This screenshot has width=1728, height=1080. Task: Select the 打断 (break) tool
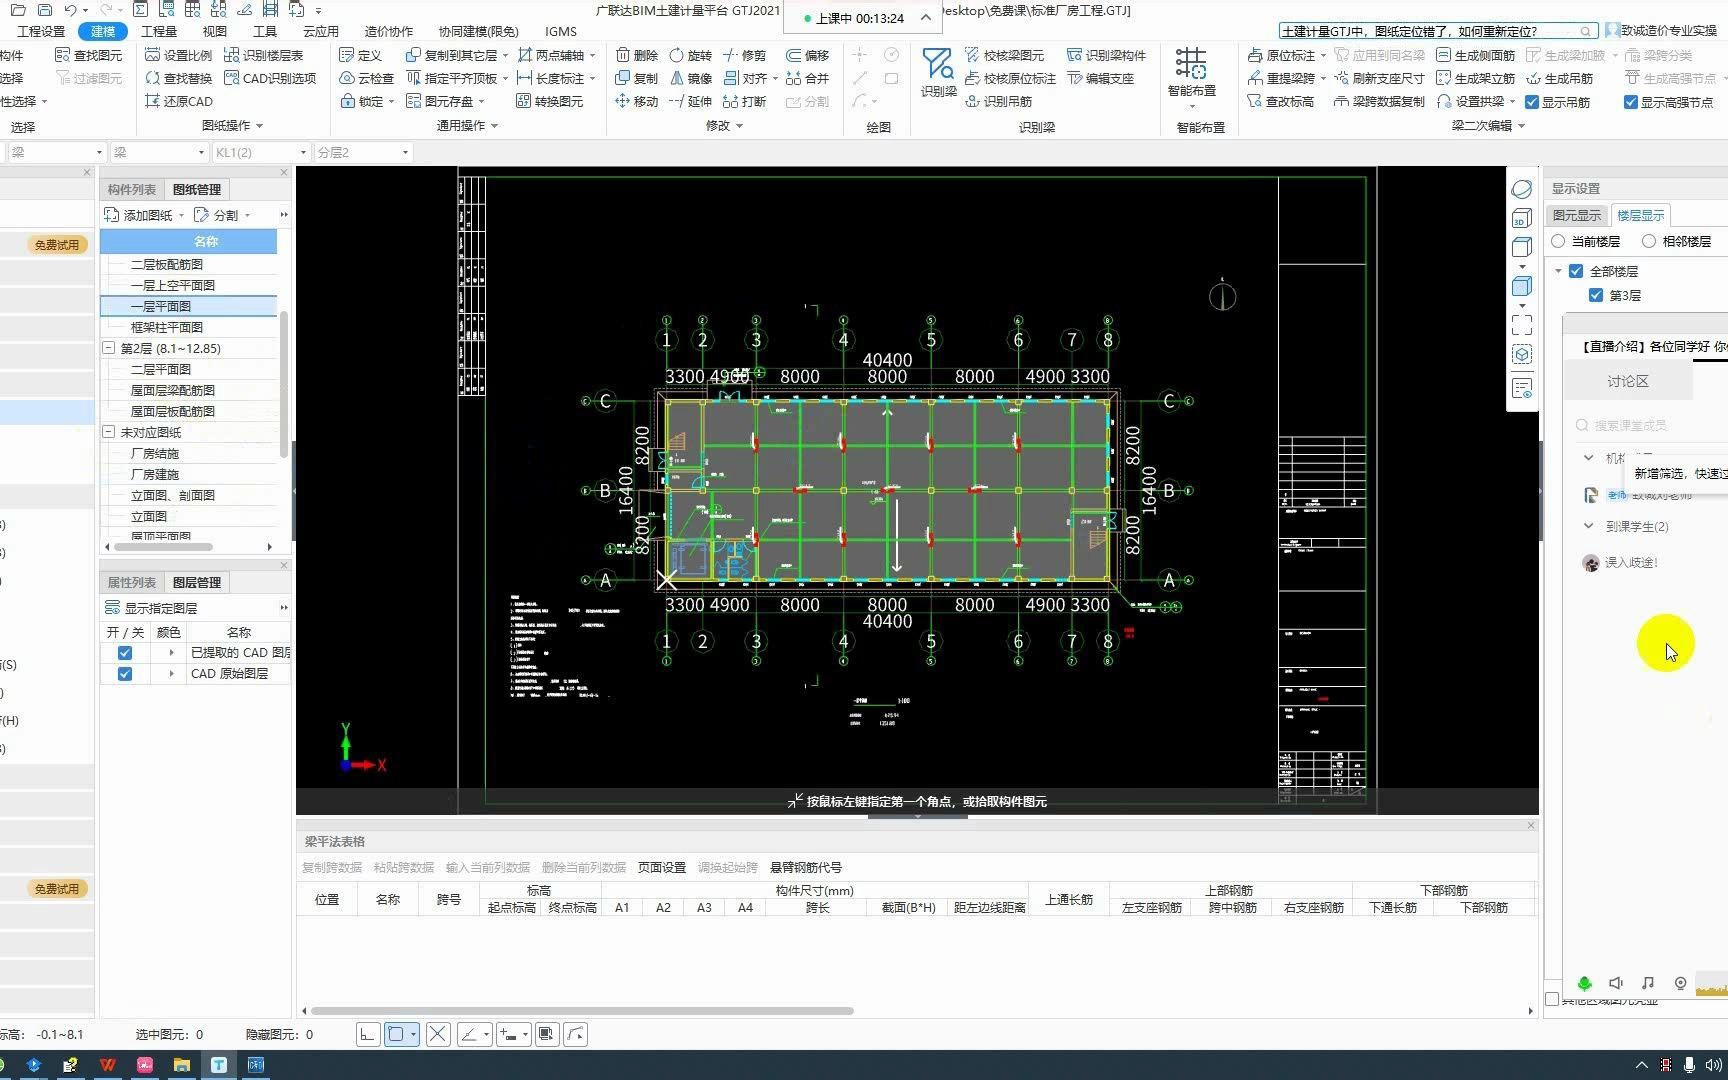[744, 101]
